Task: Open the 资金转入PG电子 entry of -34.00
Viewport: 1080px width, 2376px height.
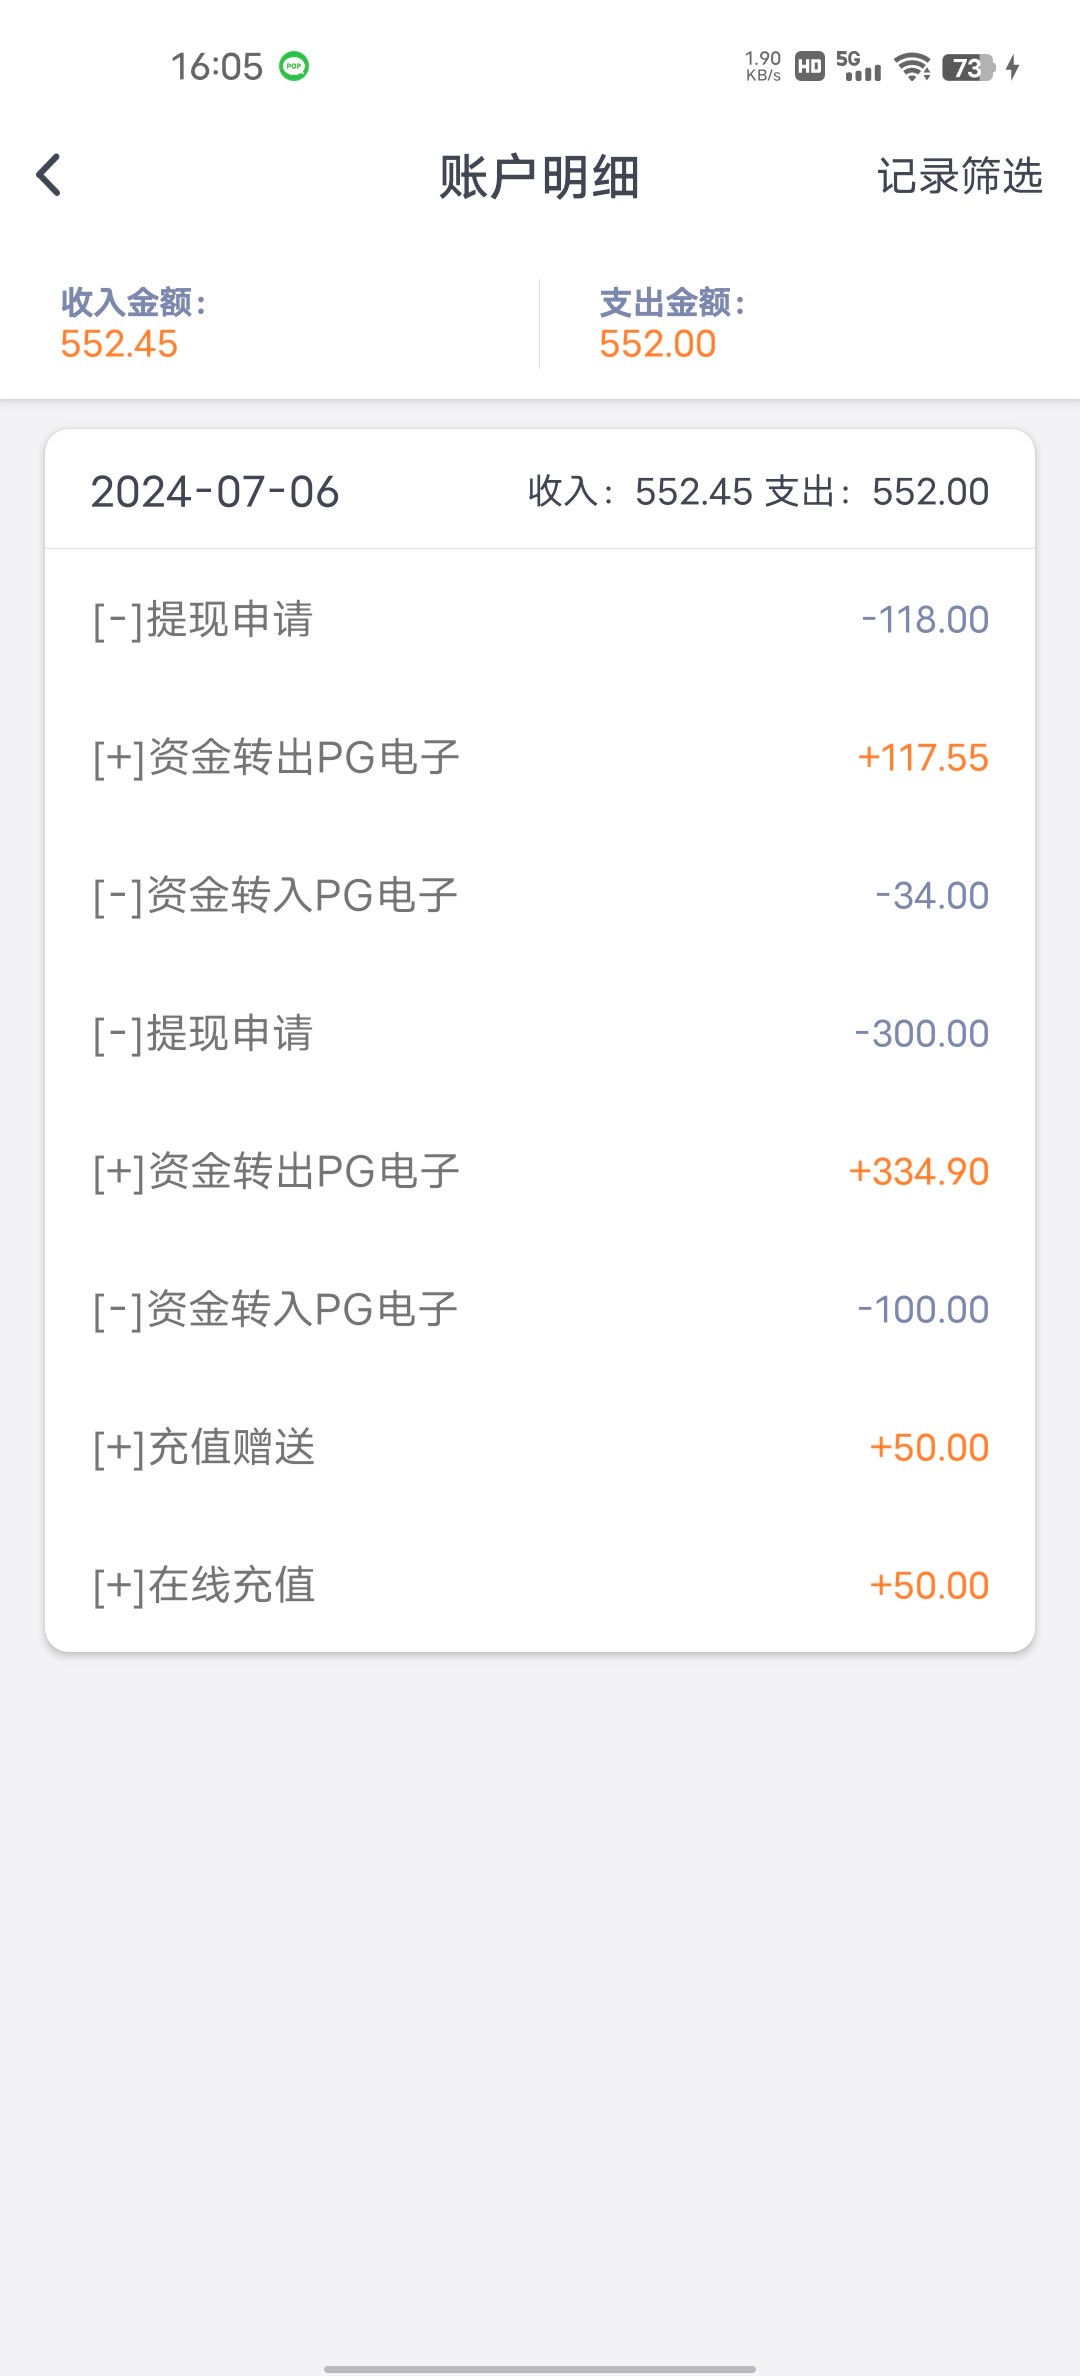Action: pos(540,896)
